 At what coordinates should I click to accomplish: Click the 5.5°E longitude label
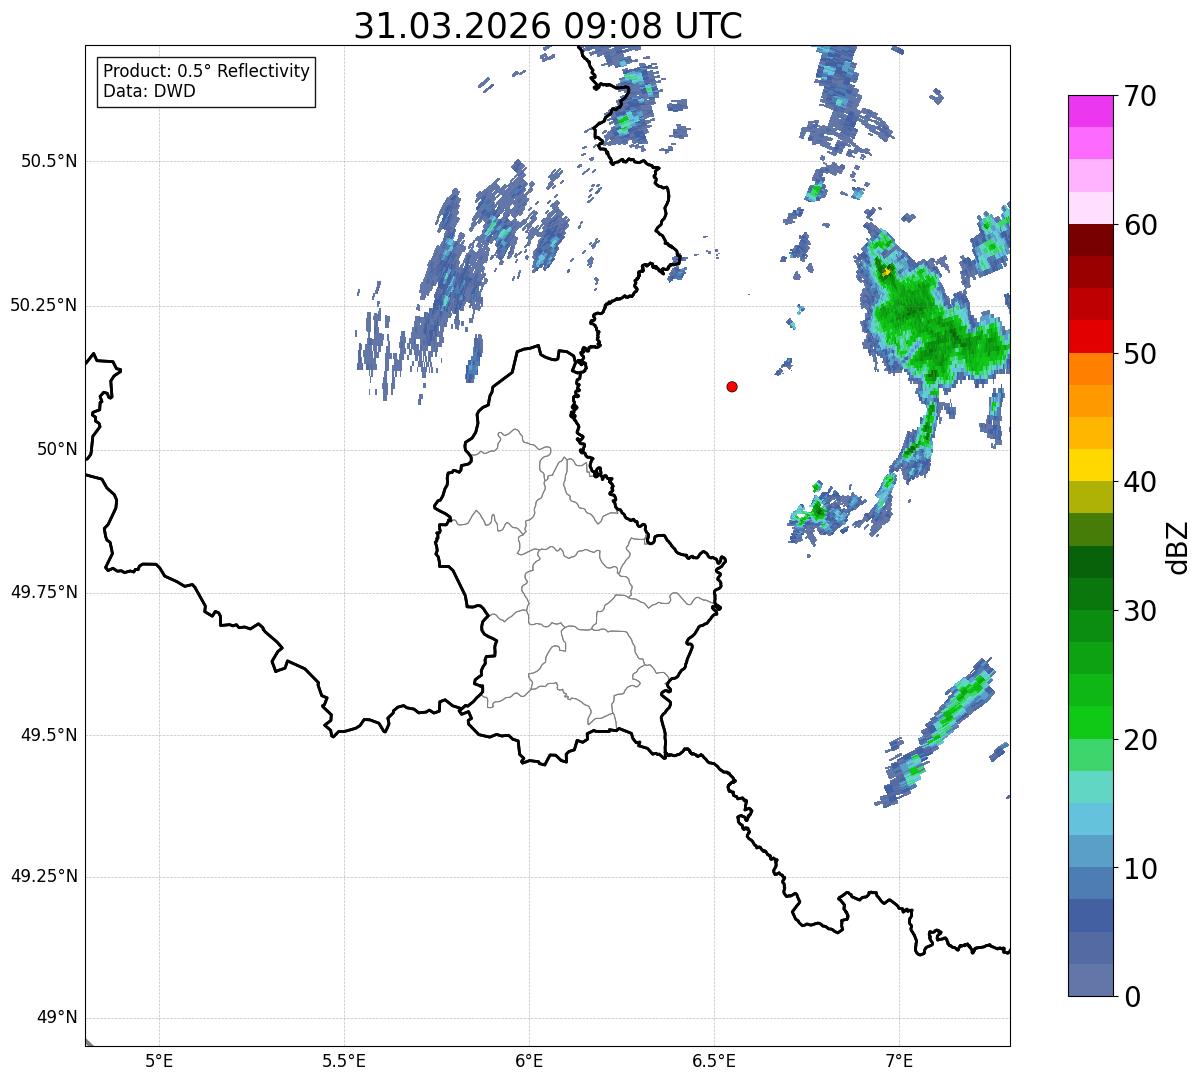click(x=344, y=1061)
